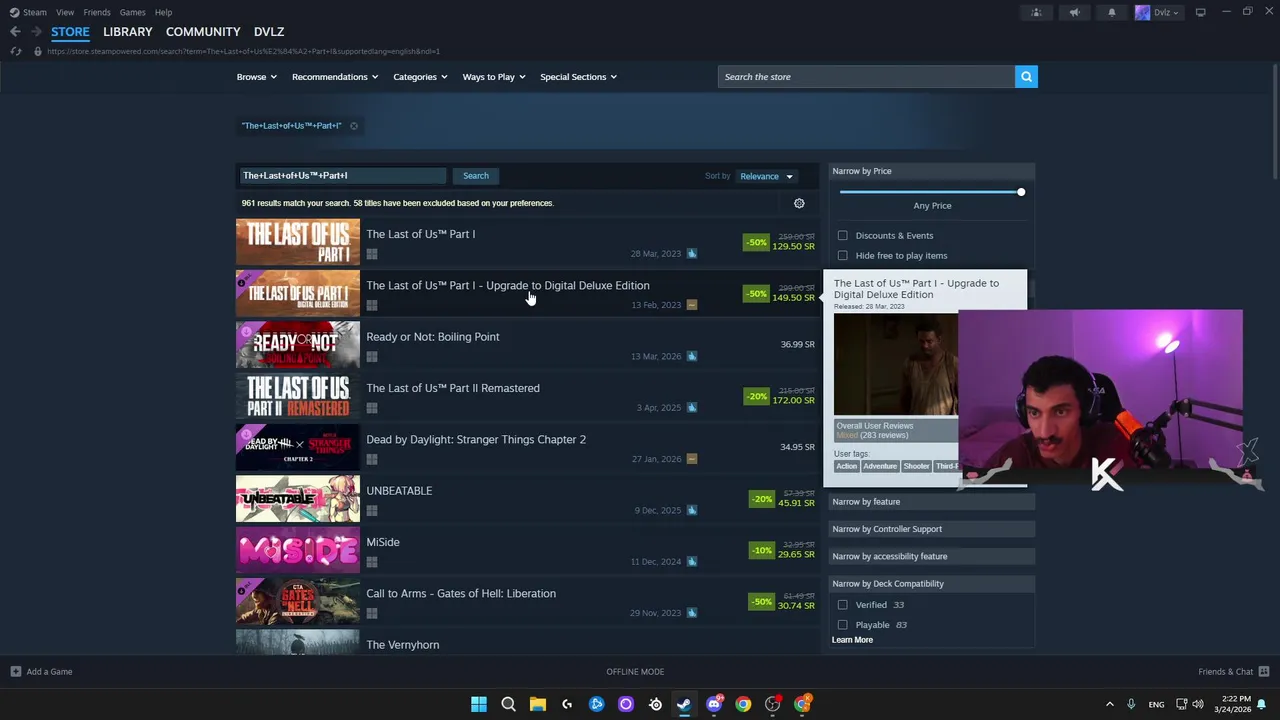Open the Recommendations dropdown
Screen dimensions: 1280x720
pos(335,77)
